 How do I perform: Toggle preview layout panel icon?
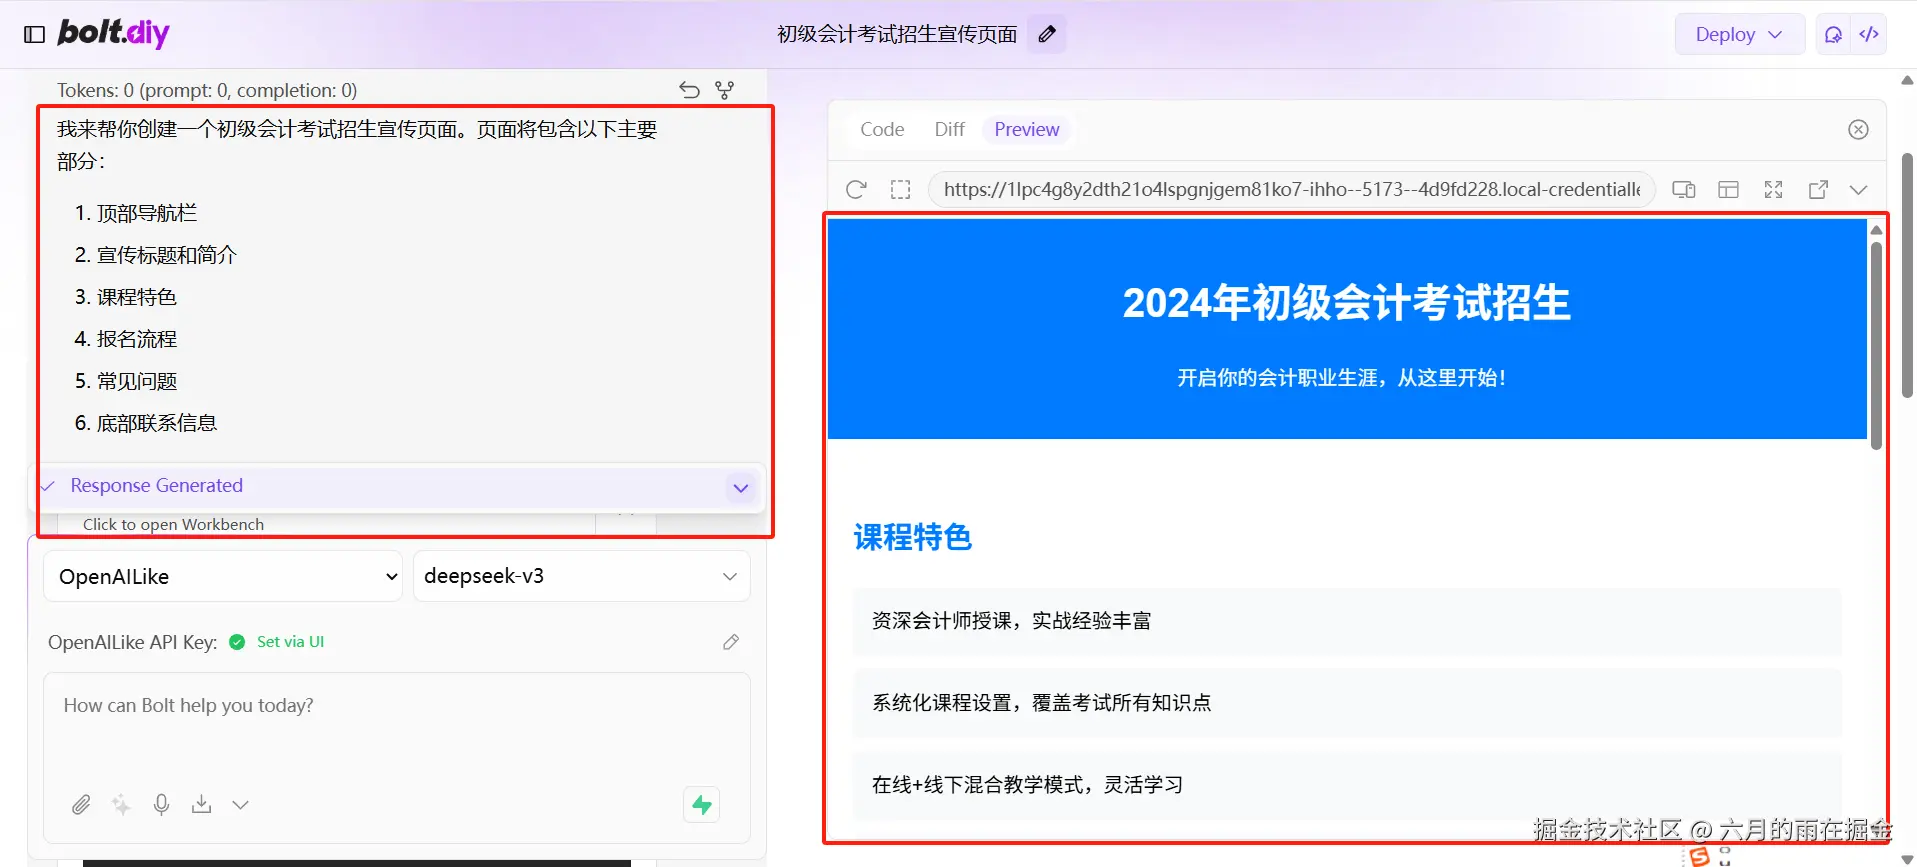coord(1729,190)
